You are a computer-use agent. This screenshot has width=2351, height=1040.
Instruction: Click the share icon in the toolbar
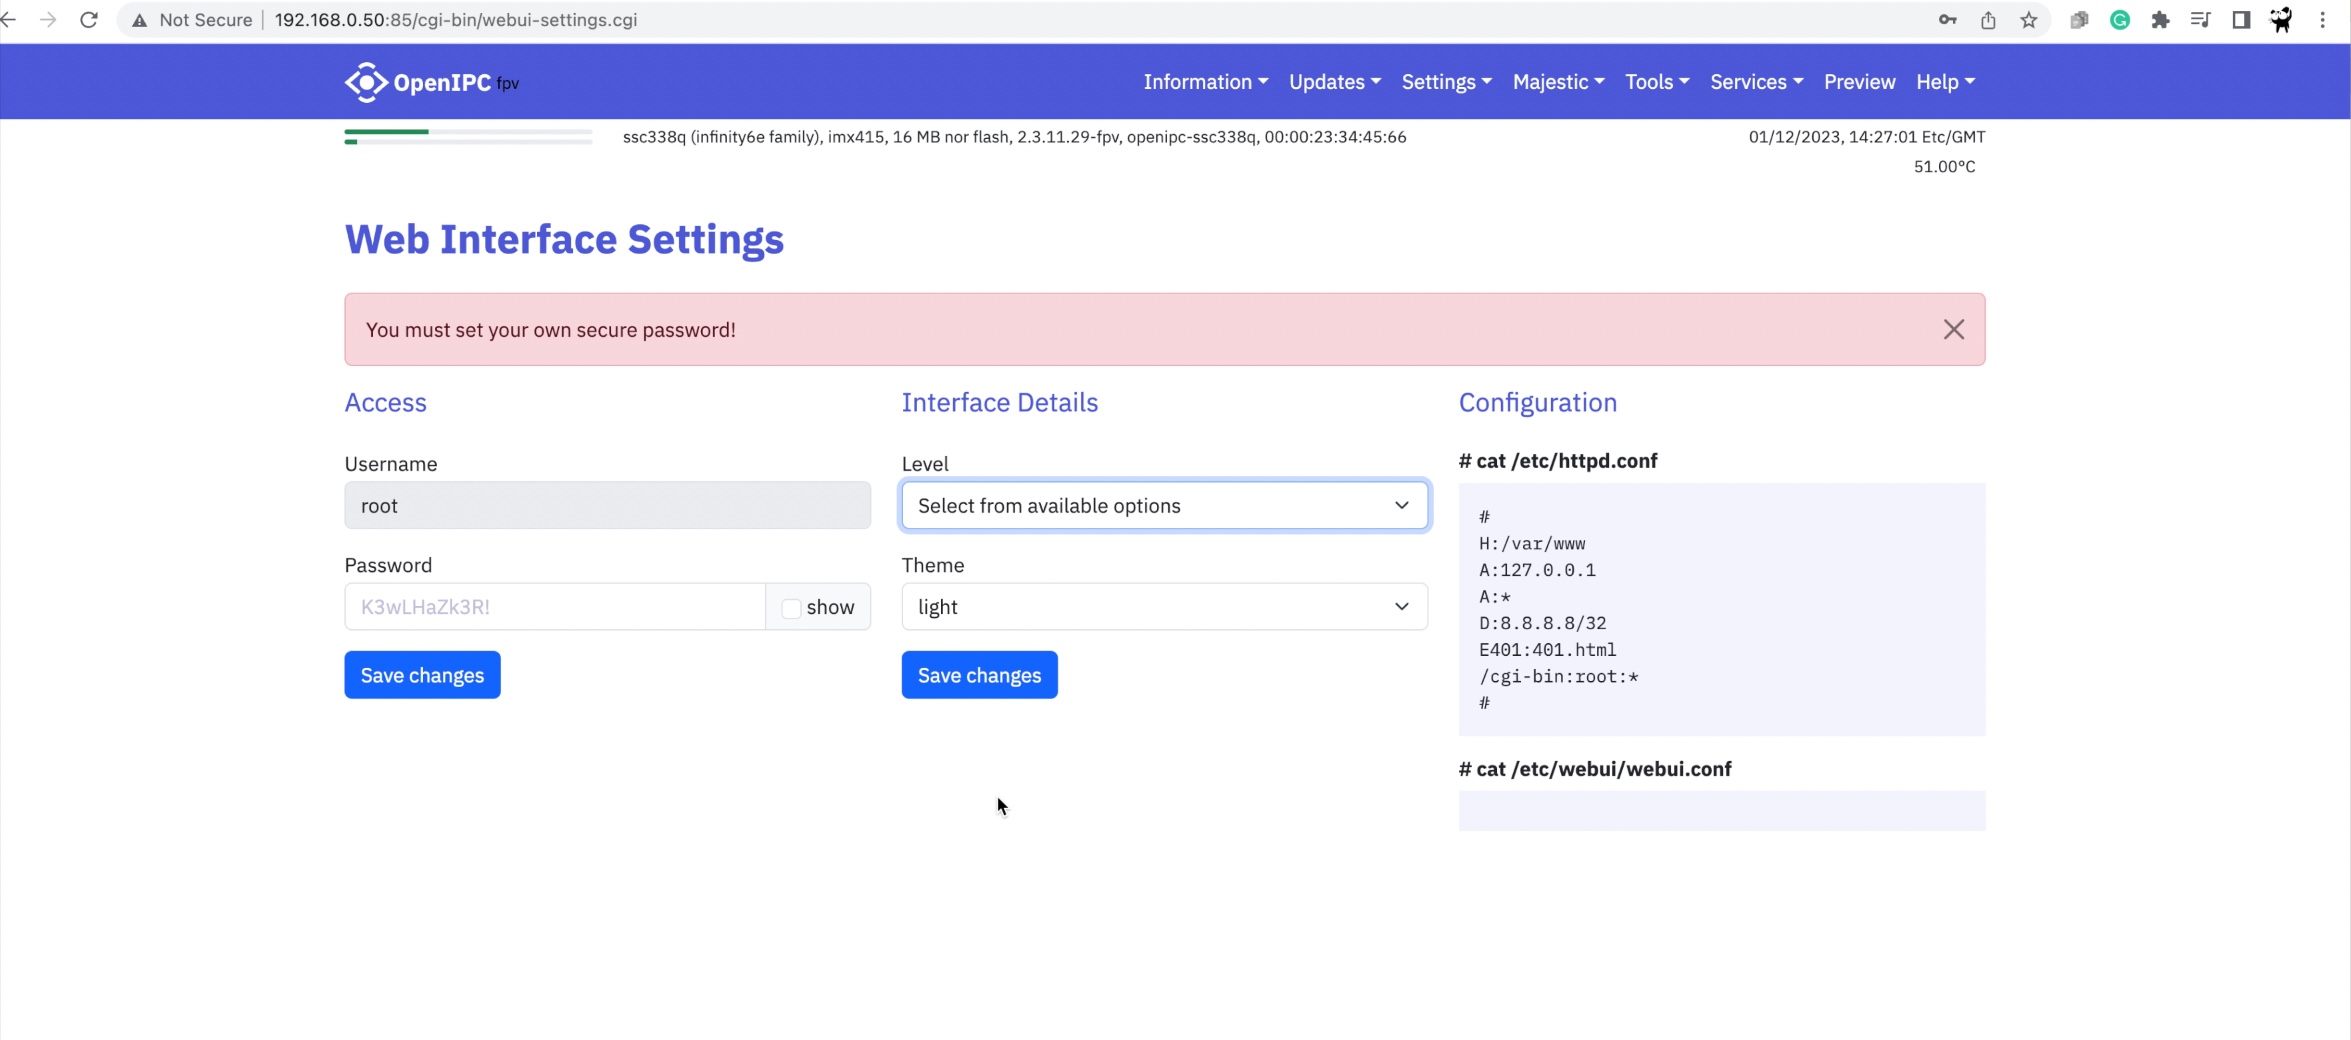[x=1987, y=19]
